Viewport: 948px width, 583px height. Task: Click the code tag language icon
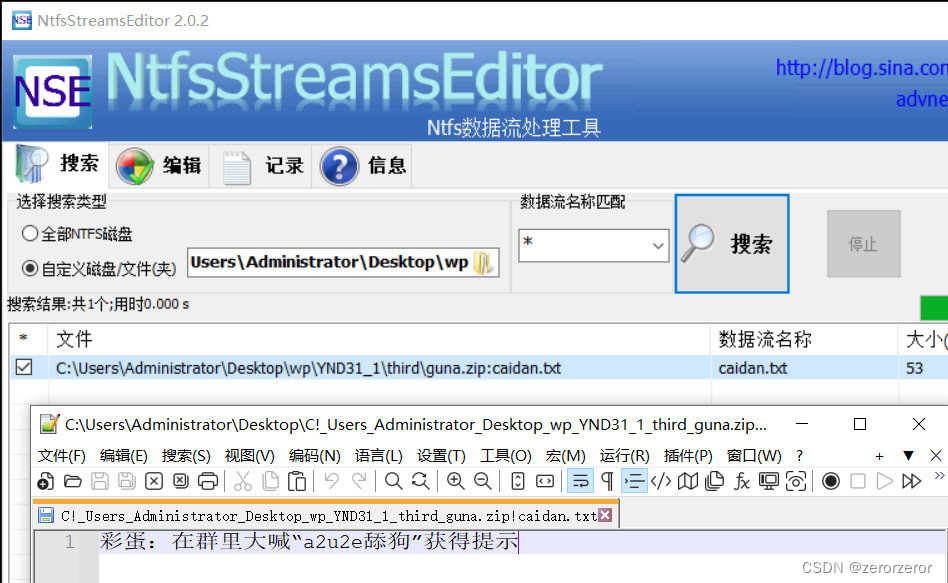(x=661, y=481)
